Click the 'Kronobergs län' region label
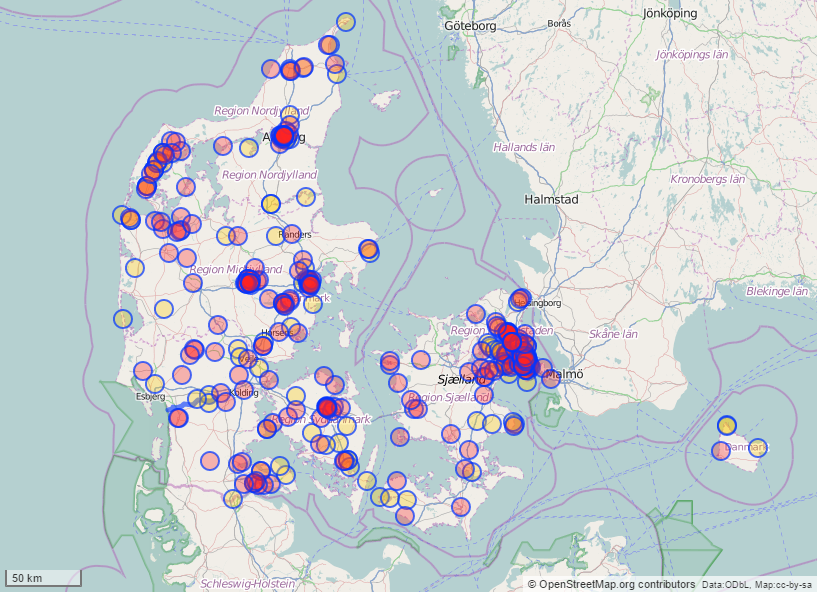Screen dimensions: 817x592 pos(708,179)
